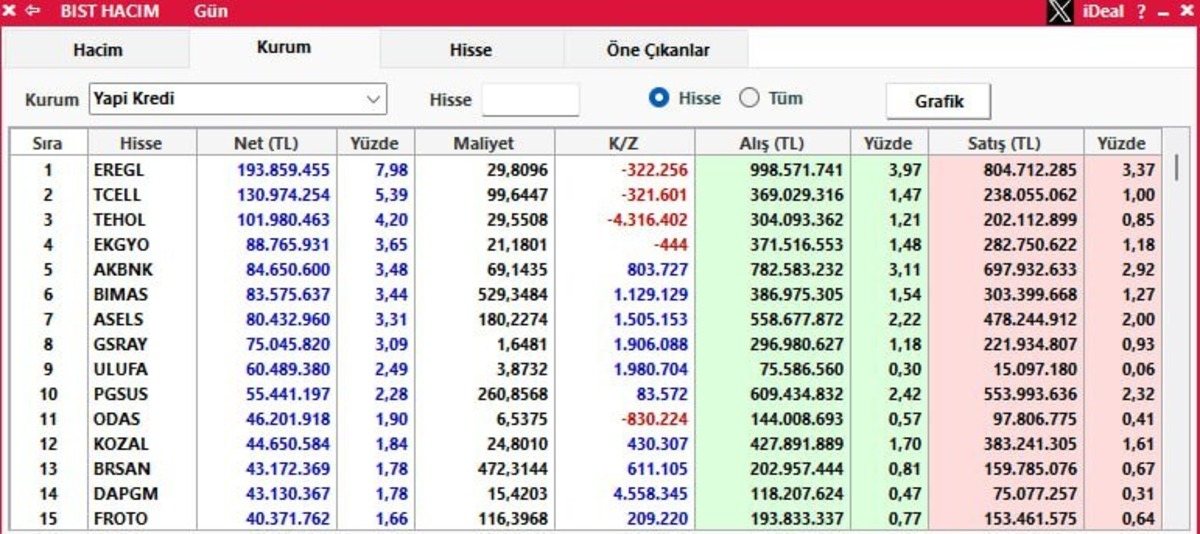
Task: Click Alış value 609.434.832
Action: click(x=797, y=395)
